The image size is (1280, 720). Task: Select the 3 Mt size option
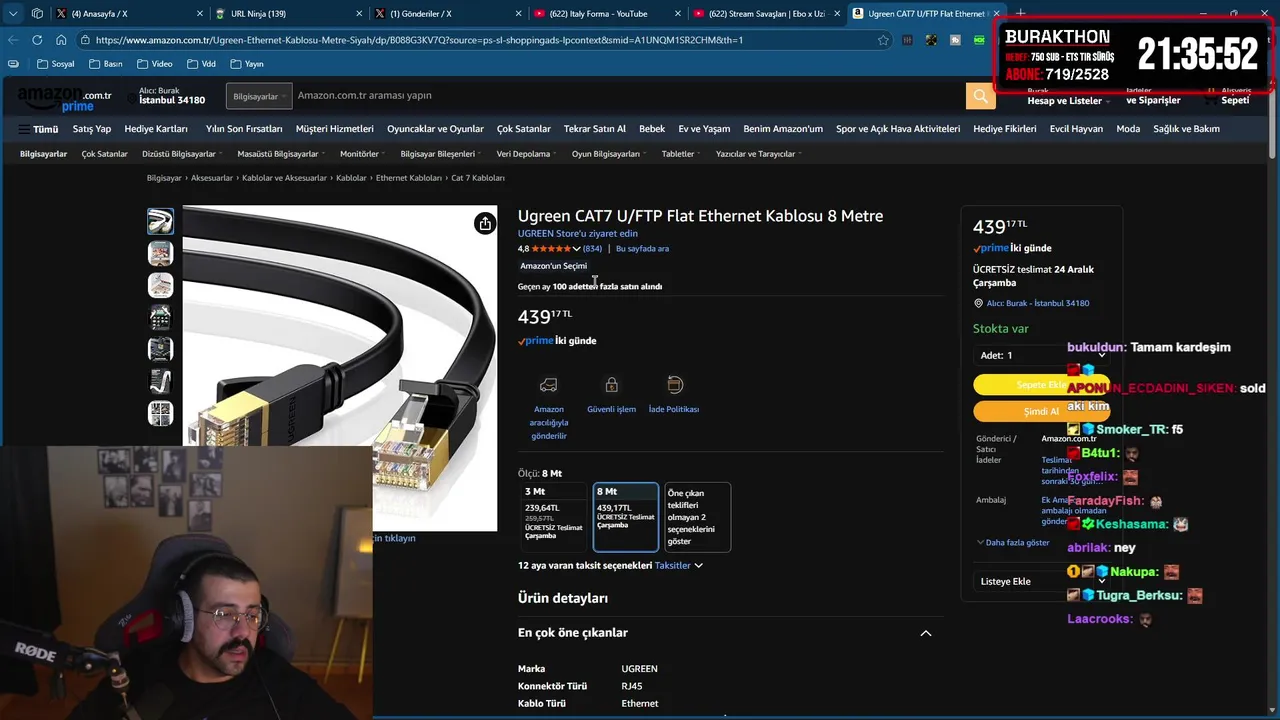tap(553, 517)
